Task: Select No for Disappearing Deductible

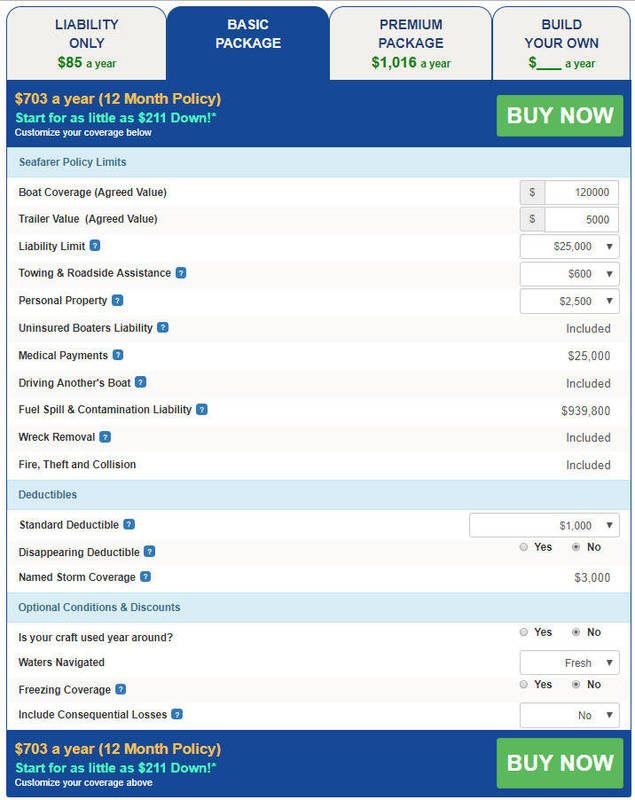Action: [x=576, y=547]
